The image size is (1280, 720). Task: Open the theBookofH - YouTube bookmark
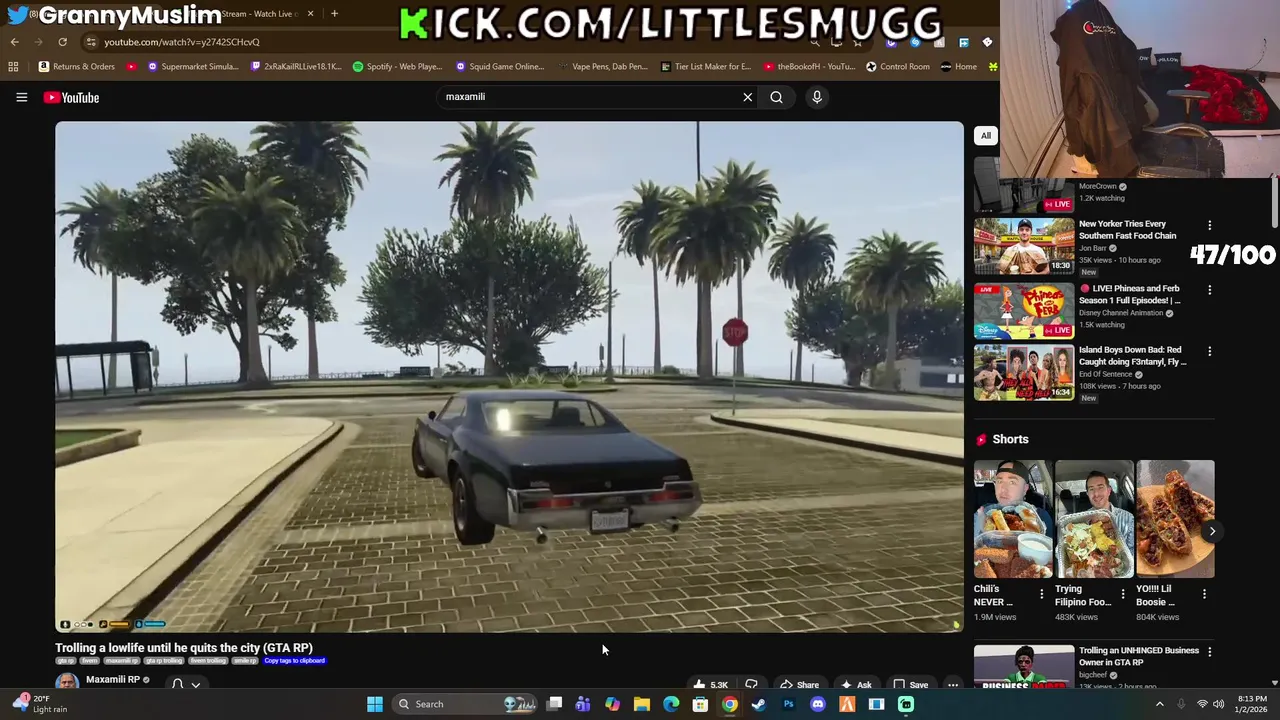tap(809, 66)
